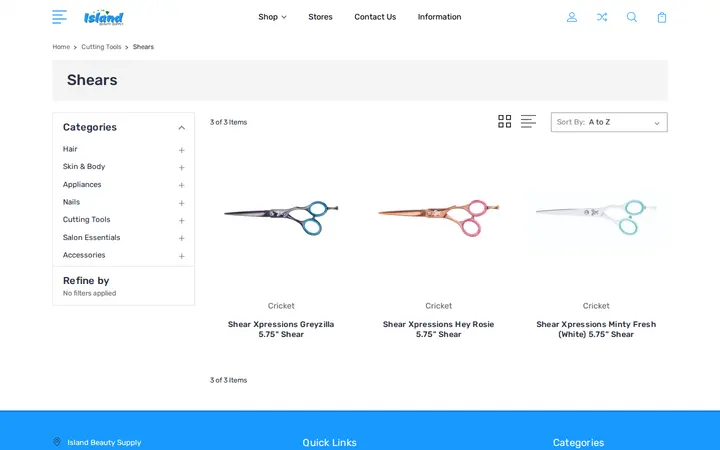Open the Information menu item
Viewport: 720px width, 450px height.
pyautogui.click(x=439, y=17)
